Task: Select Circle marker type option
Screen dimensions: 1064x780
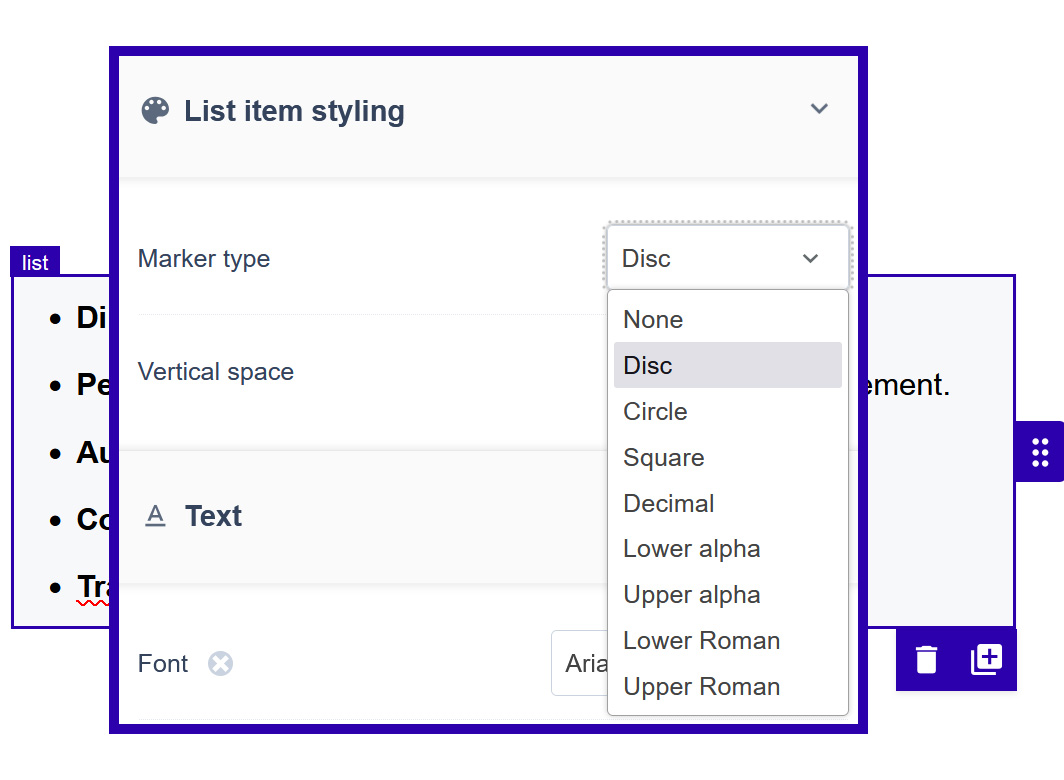Action: (x=727, y=411)
